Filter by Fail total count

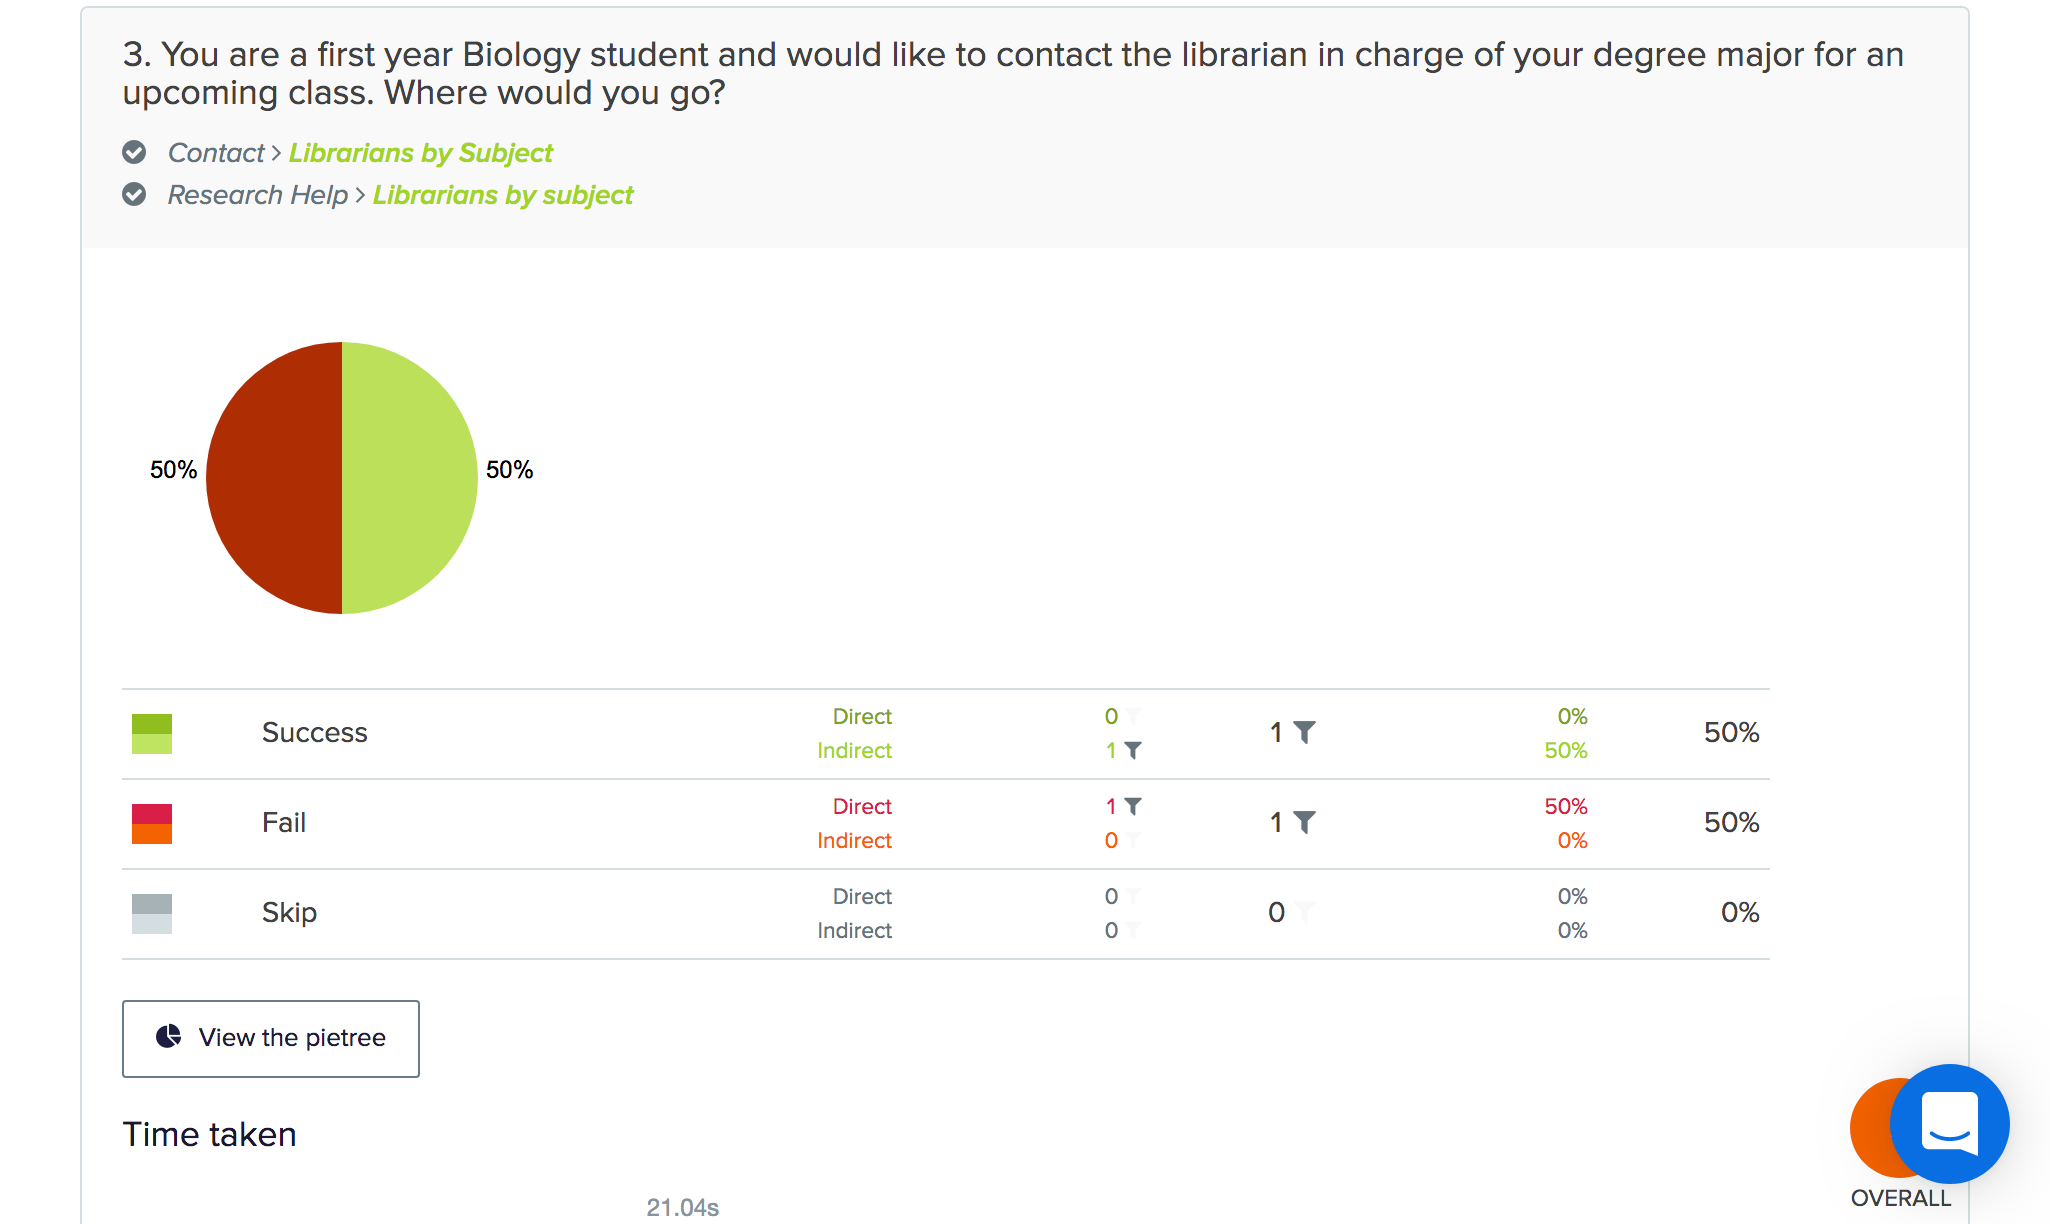(x=1304, y=822)
